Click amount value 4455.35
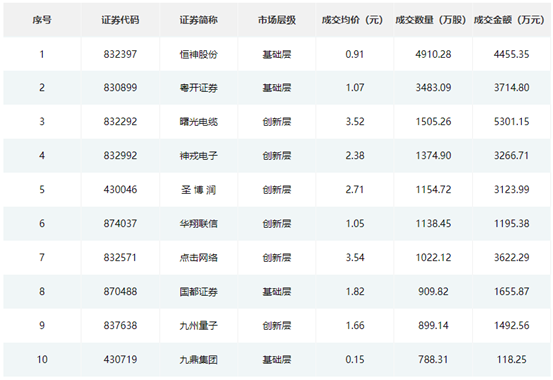Viewport: 553px width, 380px height. 512,54
